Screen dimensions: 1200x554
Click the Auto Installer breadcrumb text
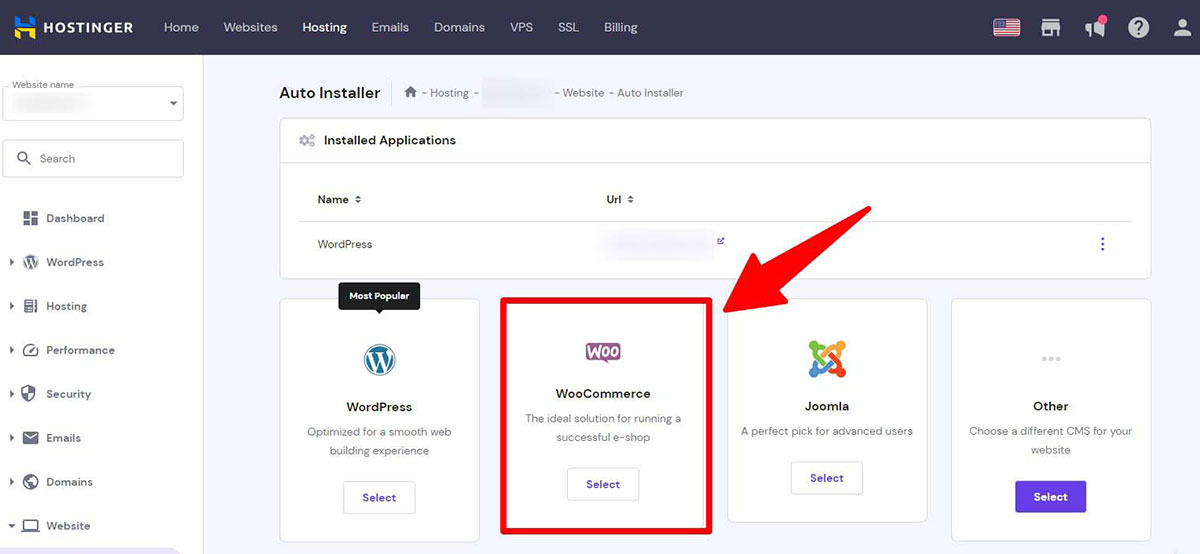point(650,92)
